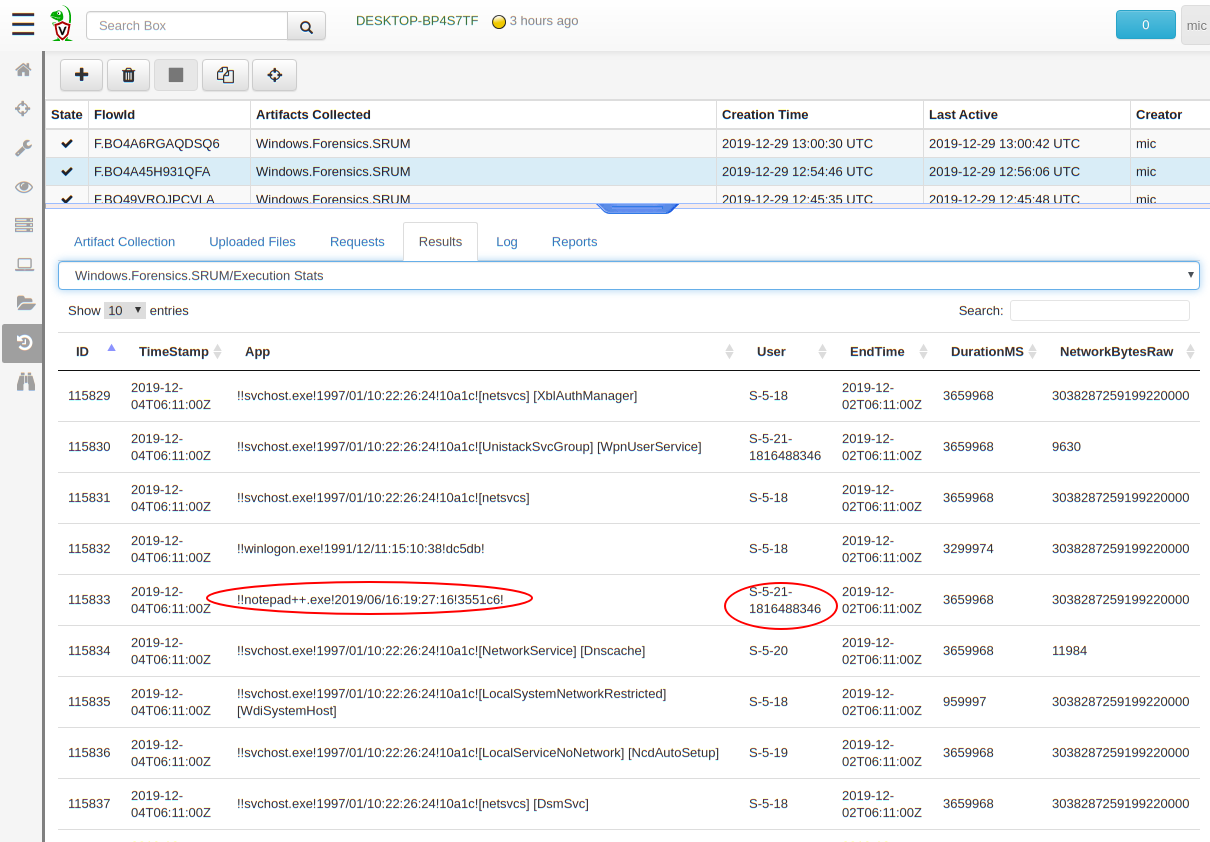The image size is (1210, 842).
Task: Click the eye icon in sidebar
Action: click(x=23, y=187)
